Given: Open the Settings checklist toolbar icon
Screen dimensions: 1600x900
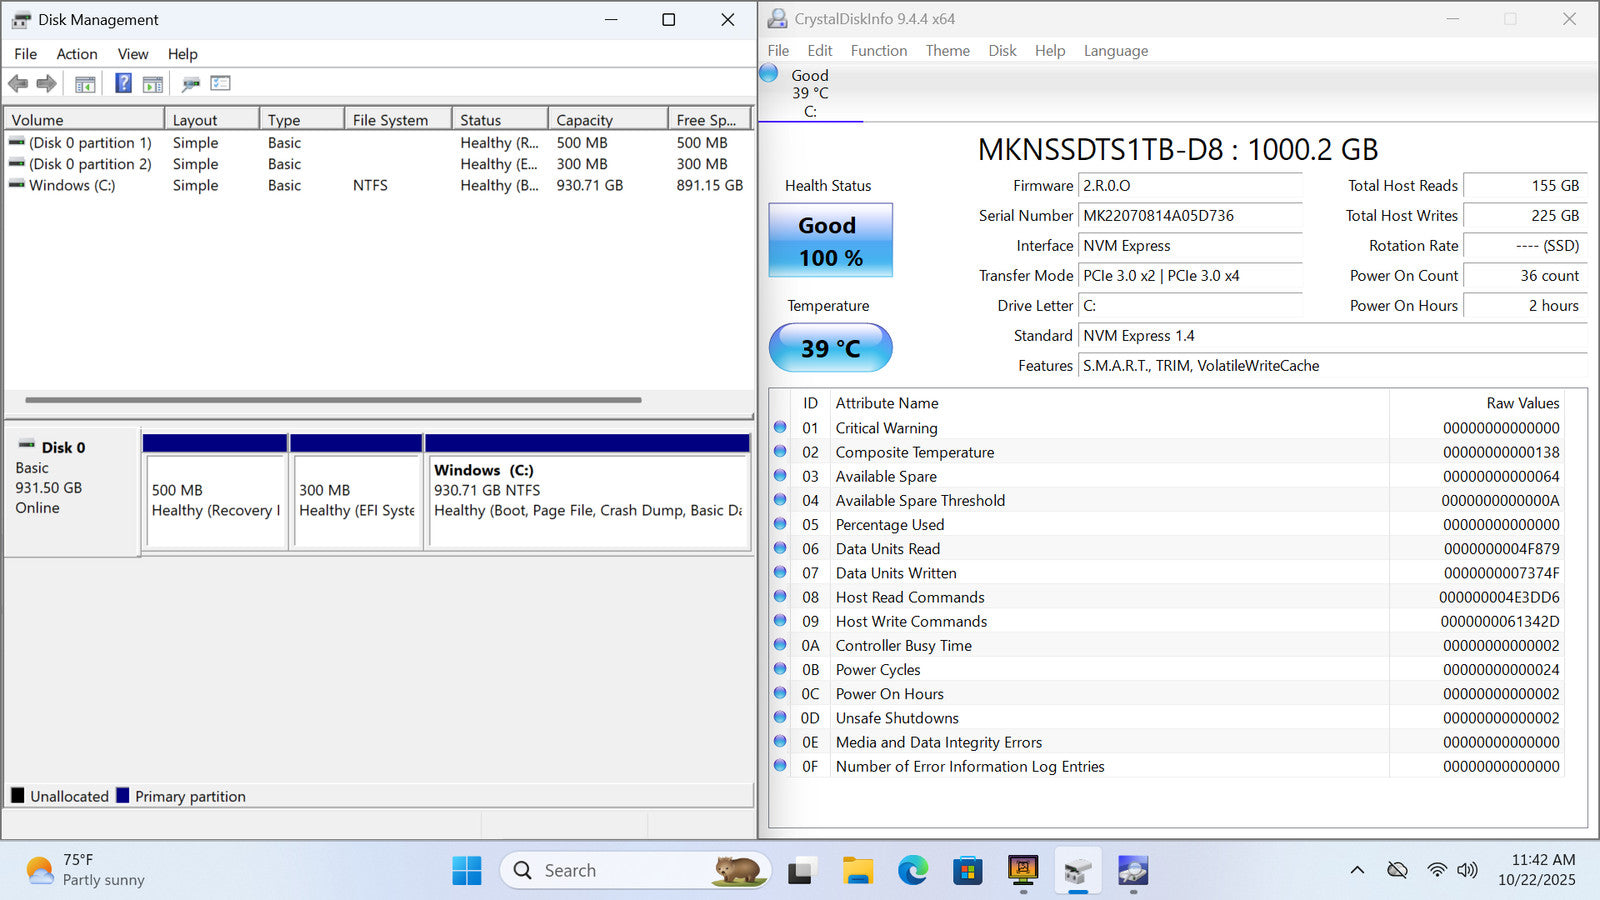Looking at the screenshot, I should pos(221,84).
